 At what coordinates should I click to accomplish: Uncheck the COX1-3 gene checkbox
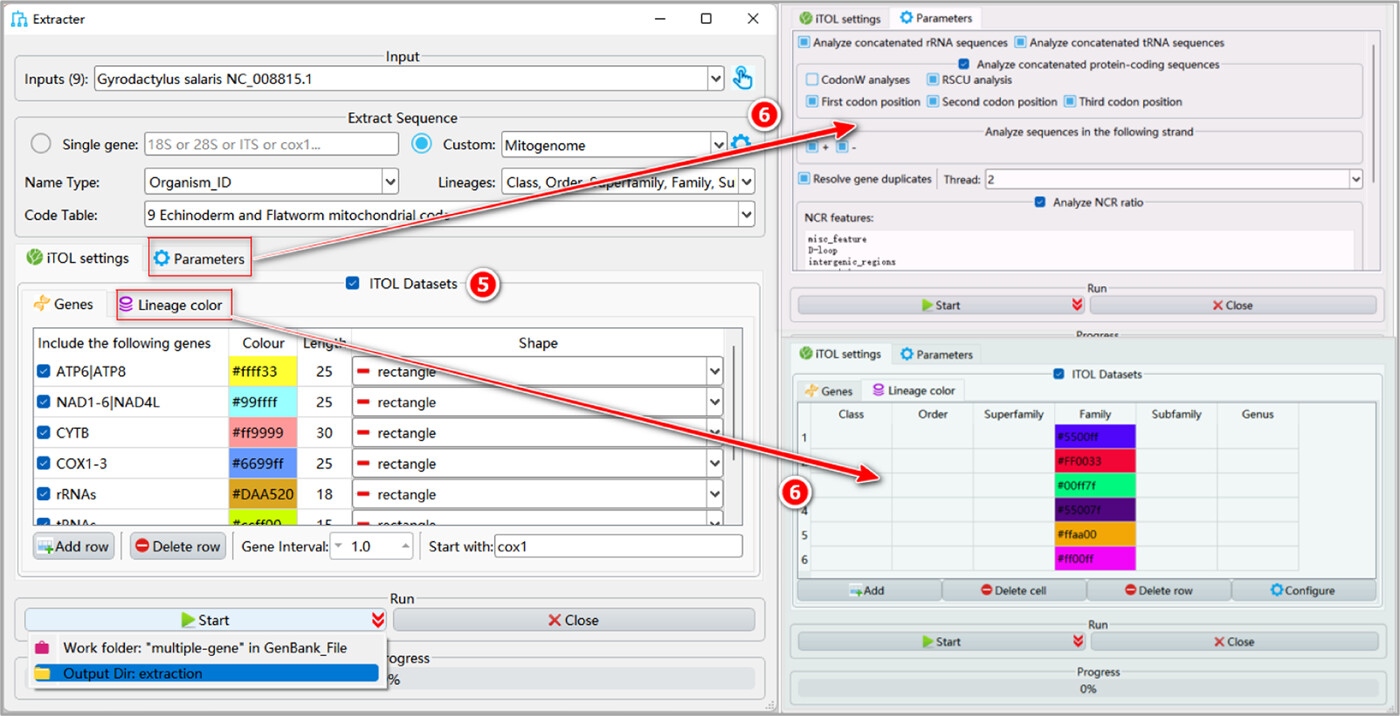44,463
